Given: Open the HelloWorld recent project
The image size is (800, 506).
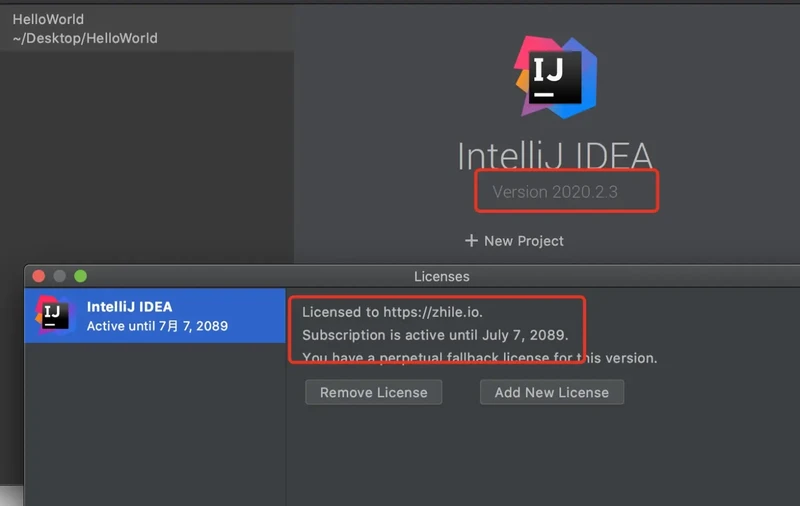Looking at the screenshot, I should click(48, 19).
